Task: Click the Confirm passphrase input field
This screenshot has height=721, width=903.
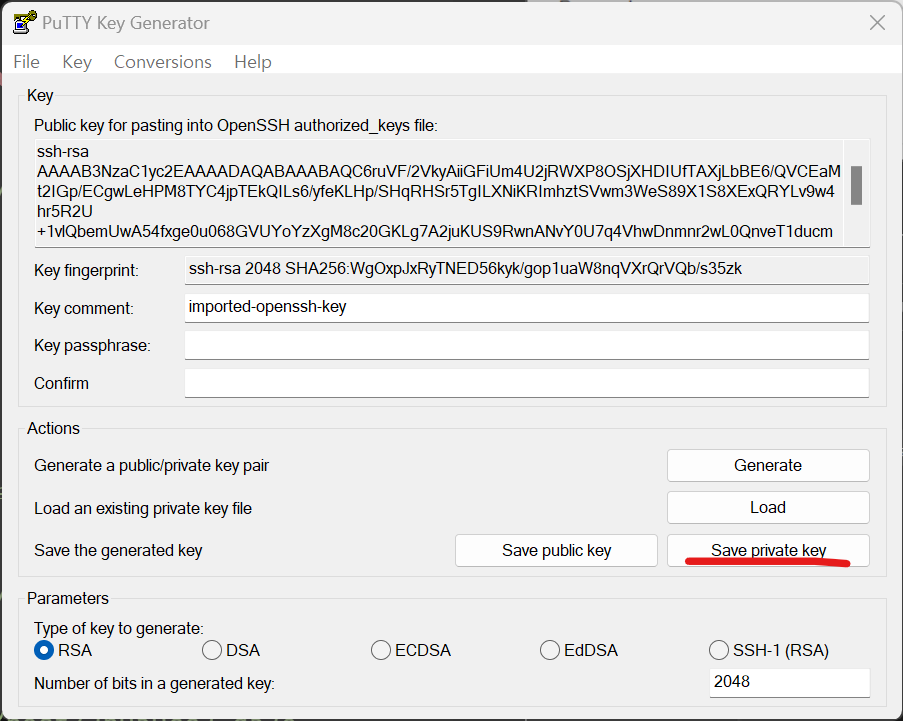Action: click(526, 383)
